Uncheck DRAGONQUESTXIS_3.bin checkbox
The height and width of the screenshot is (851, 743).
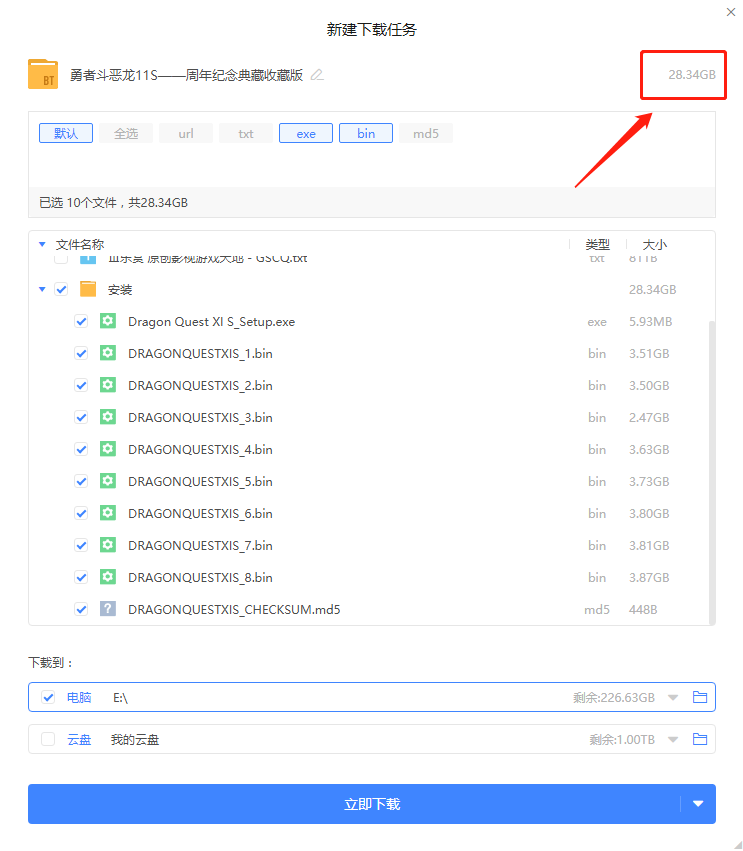[x=81, y=417]
